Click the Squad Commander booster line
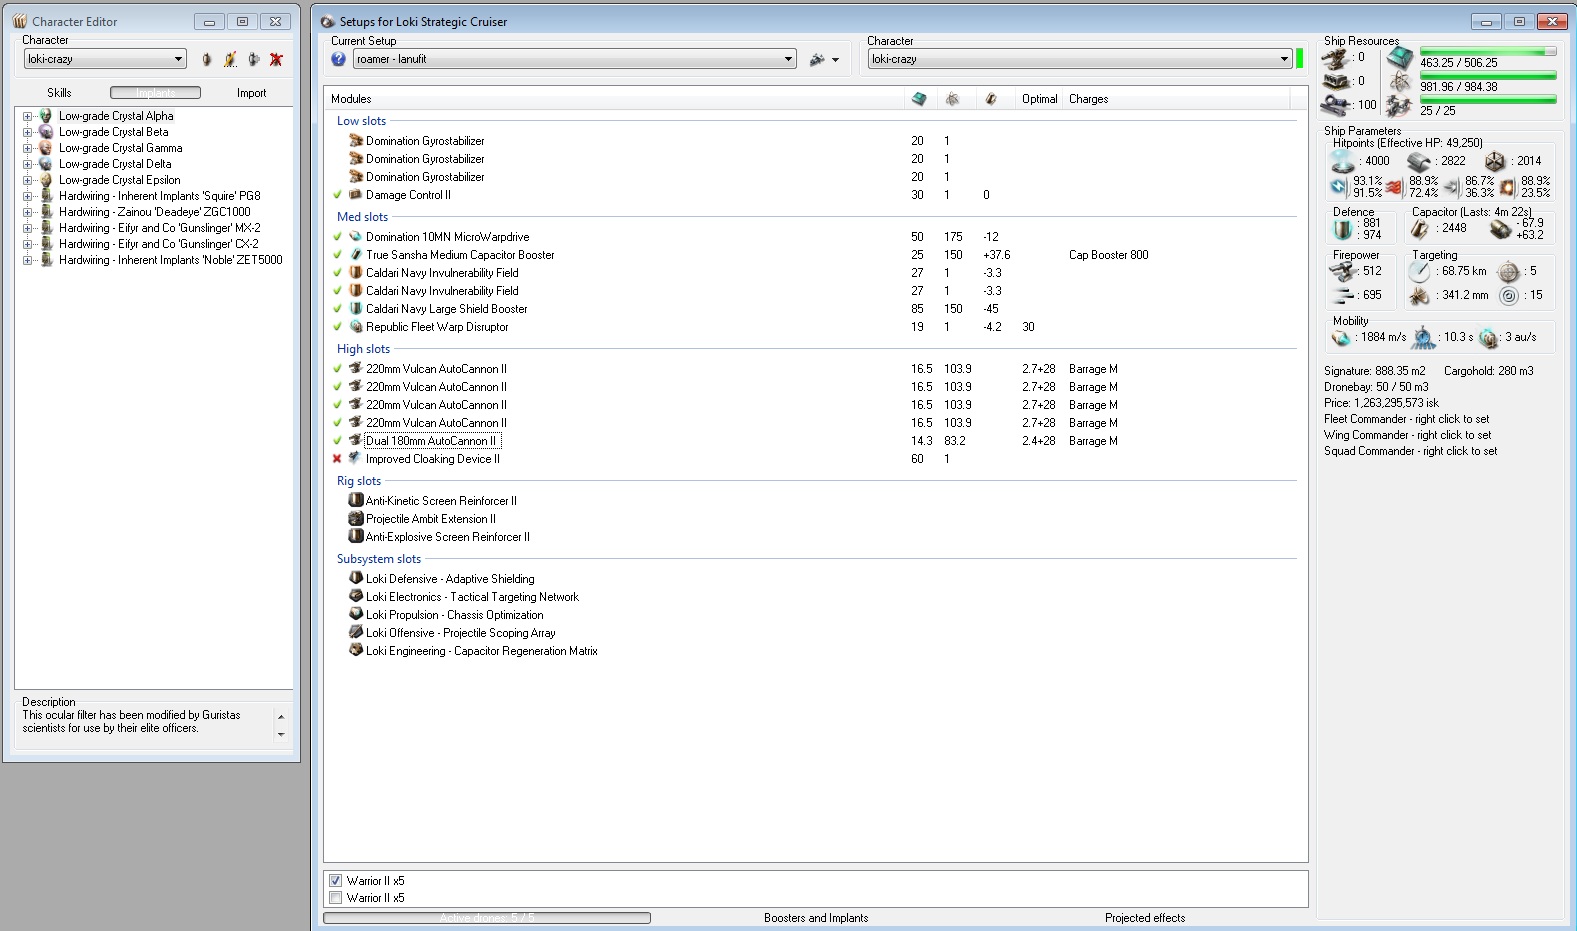This screenshot has height=931, width=1577. point(1410,451)
